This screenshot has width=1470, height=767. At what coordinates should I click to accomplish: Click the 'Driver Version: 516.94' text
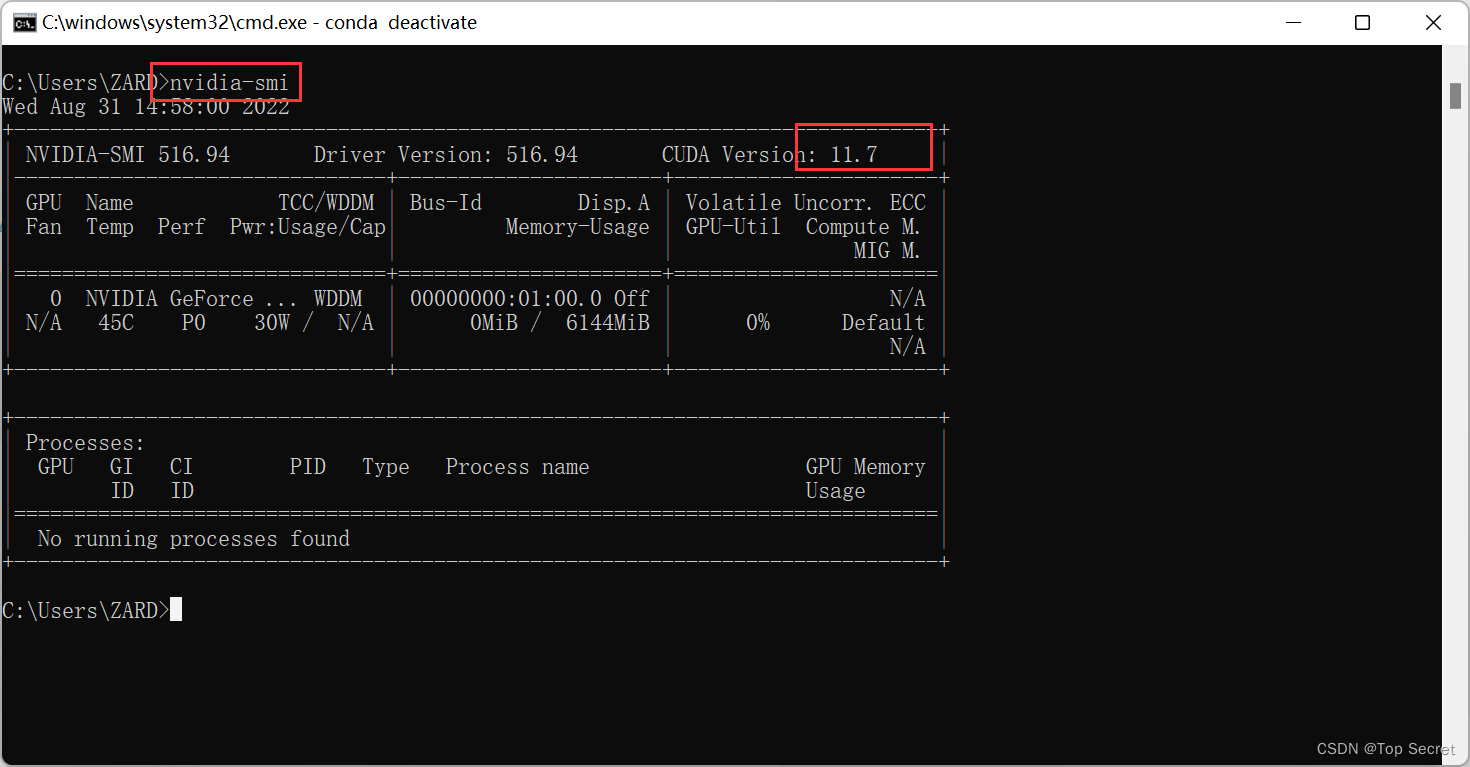click(446, 155)
